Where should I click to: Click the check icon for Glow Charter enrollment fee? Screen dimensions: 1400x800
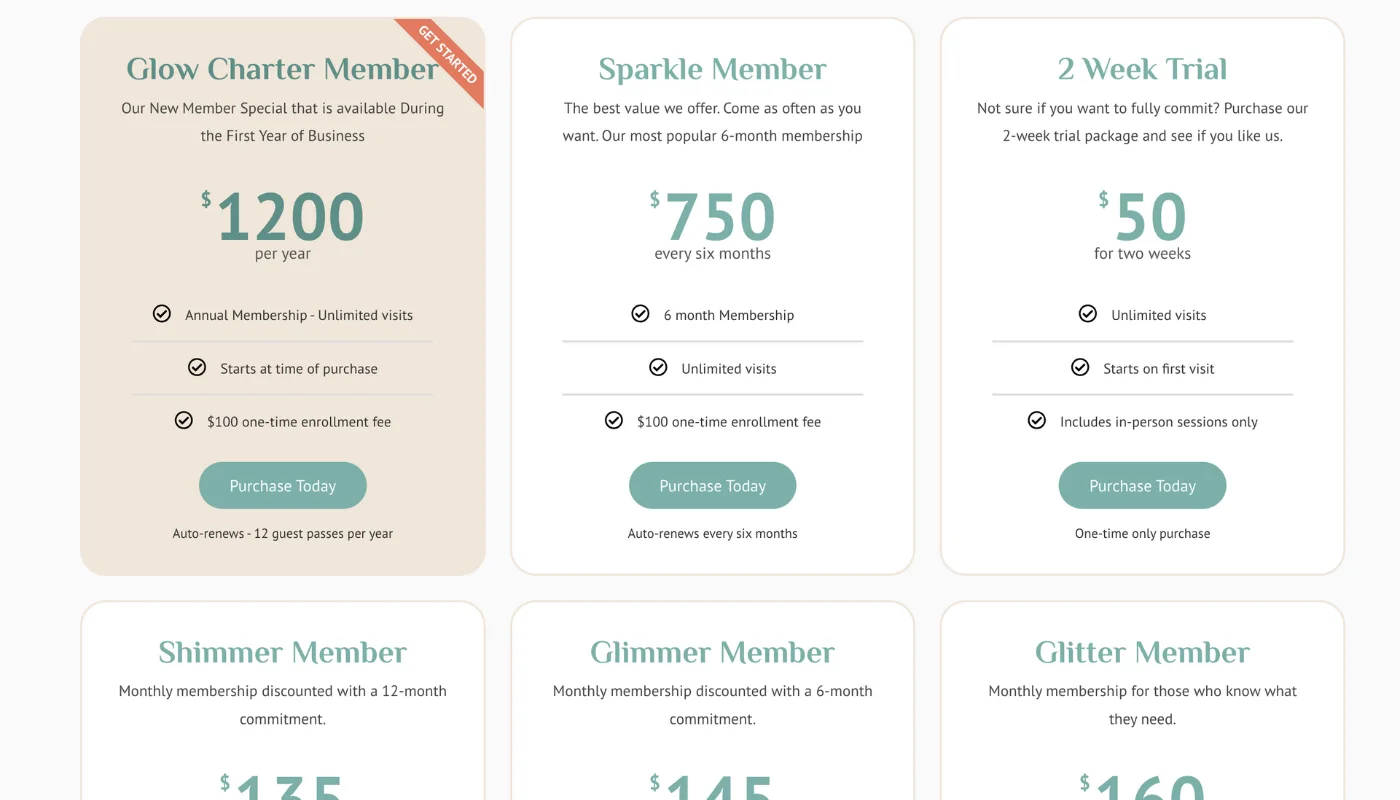[183, 420]
